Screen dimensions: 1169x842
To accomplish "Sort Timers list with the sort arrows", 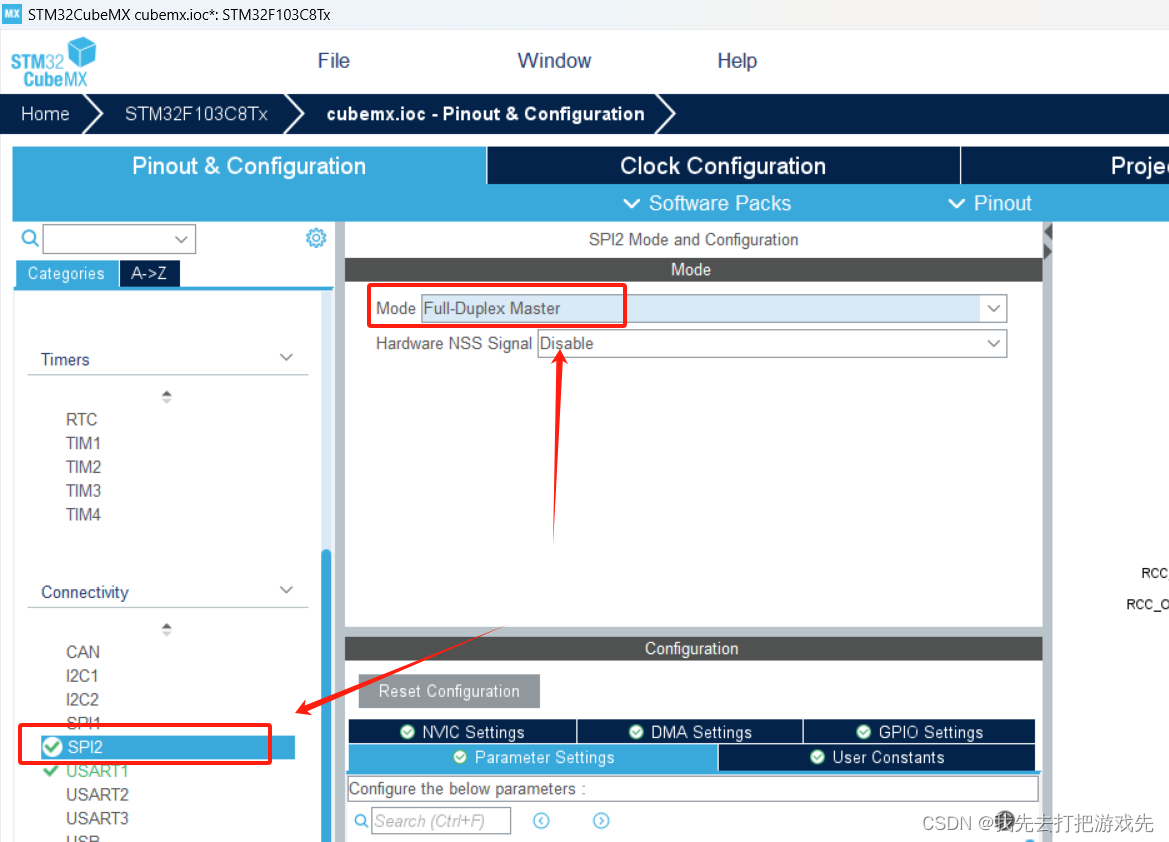I will 167,397.
